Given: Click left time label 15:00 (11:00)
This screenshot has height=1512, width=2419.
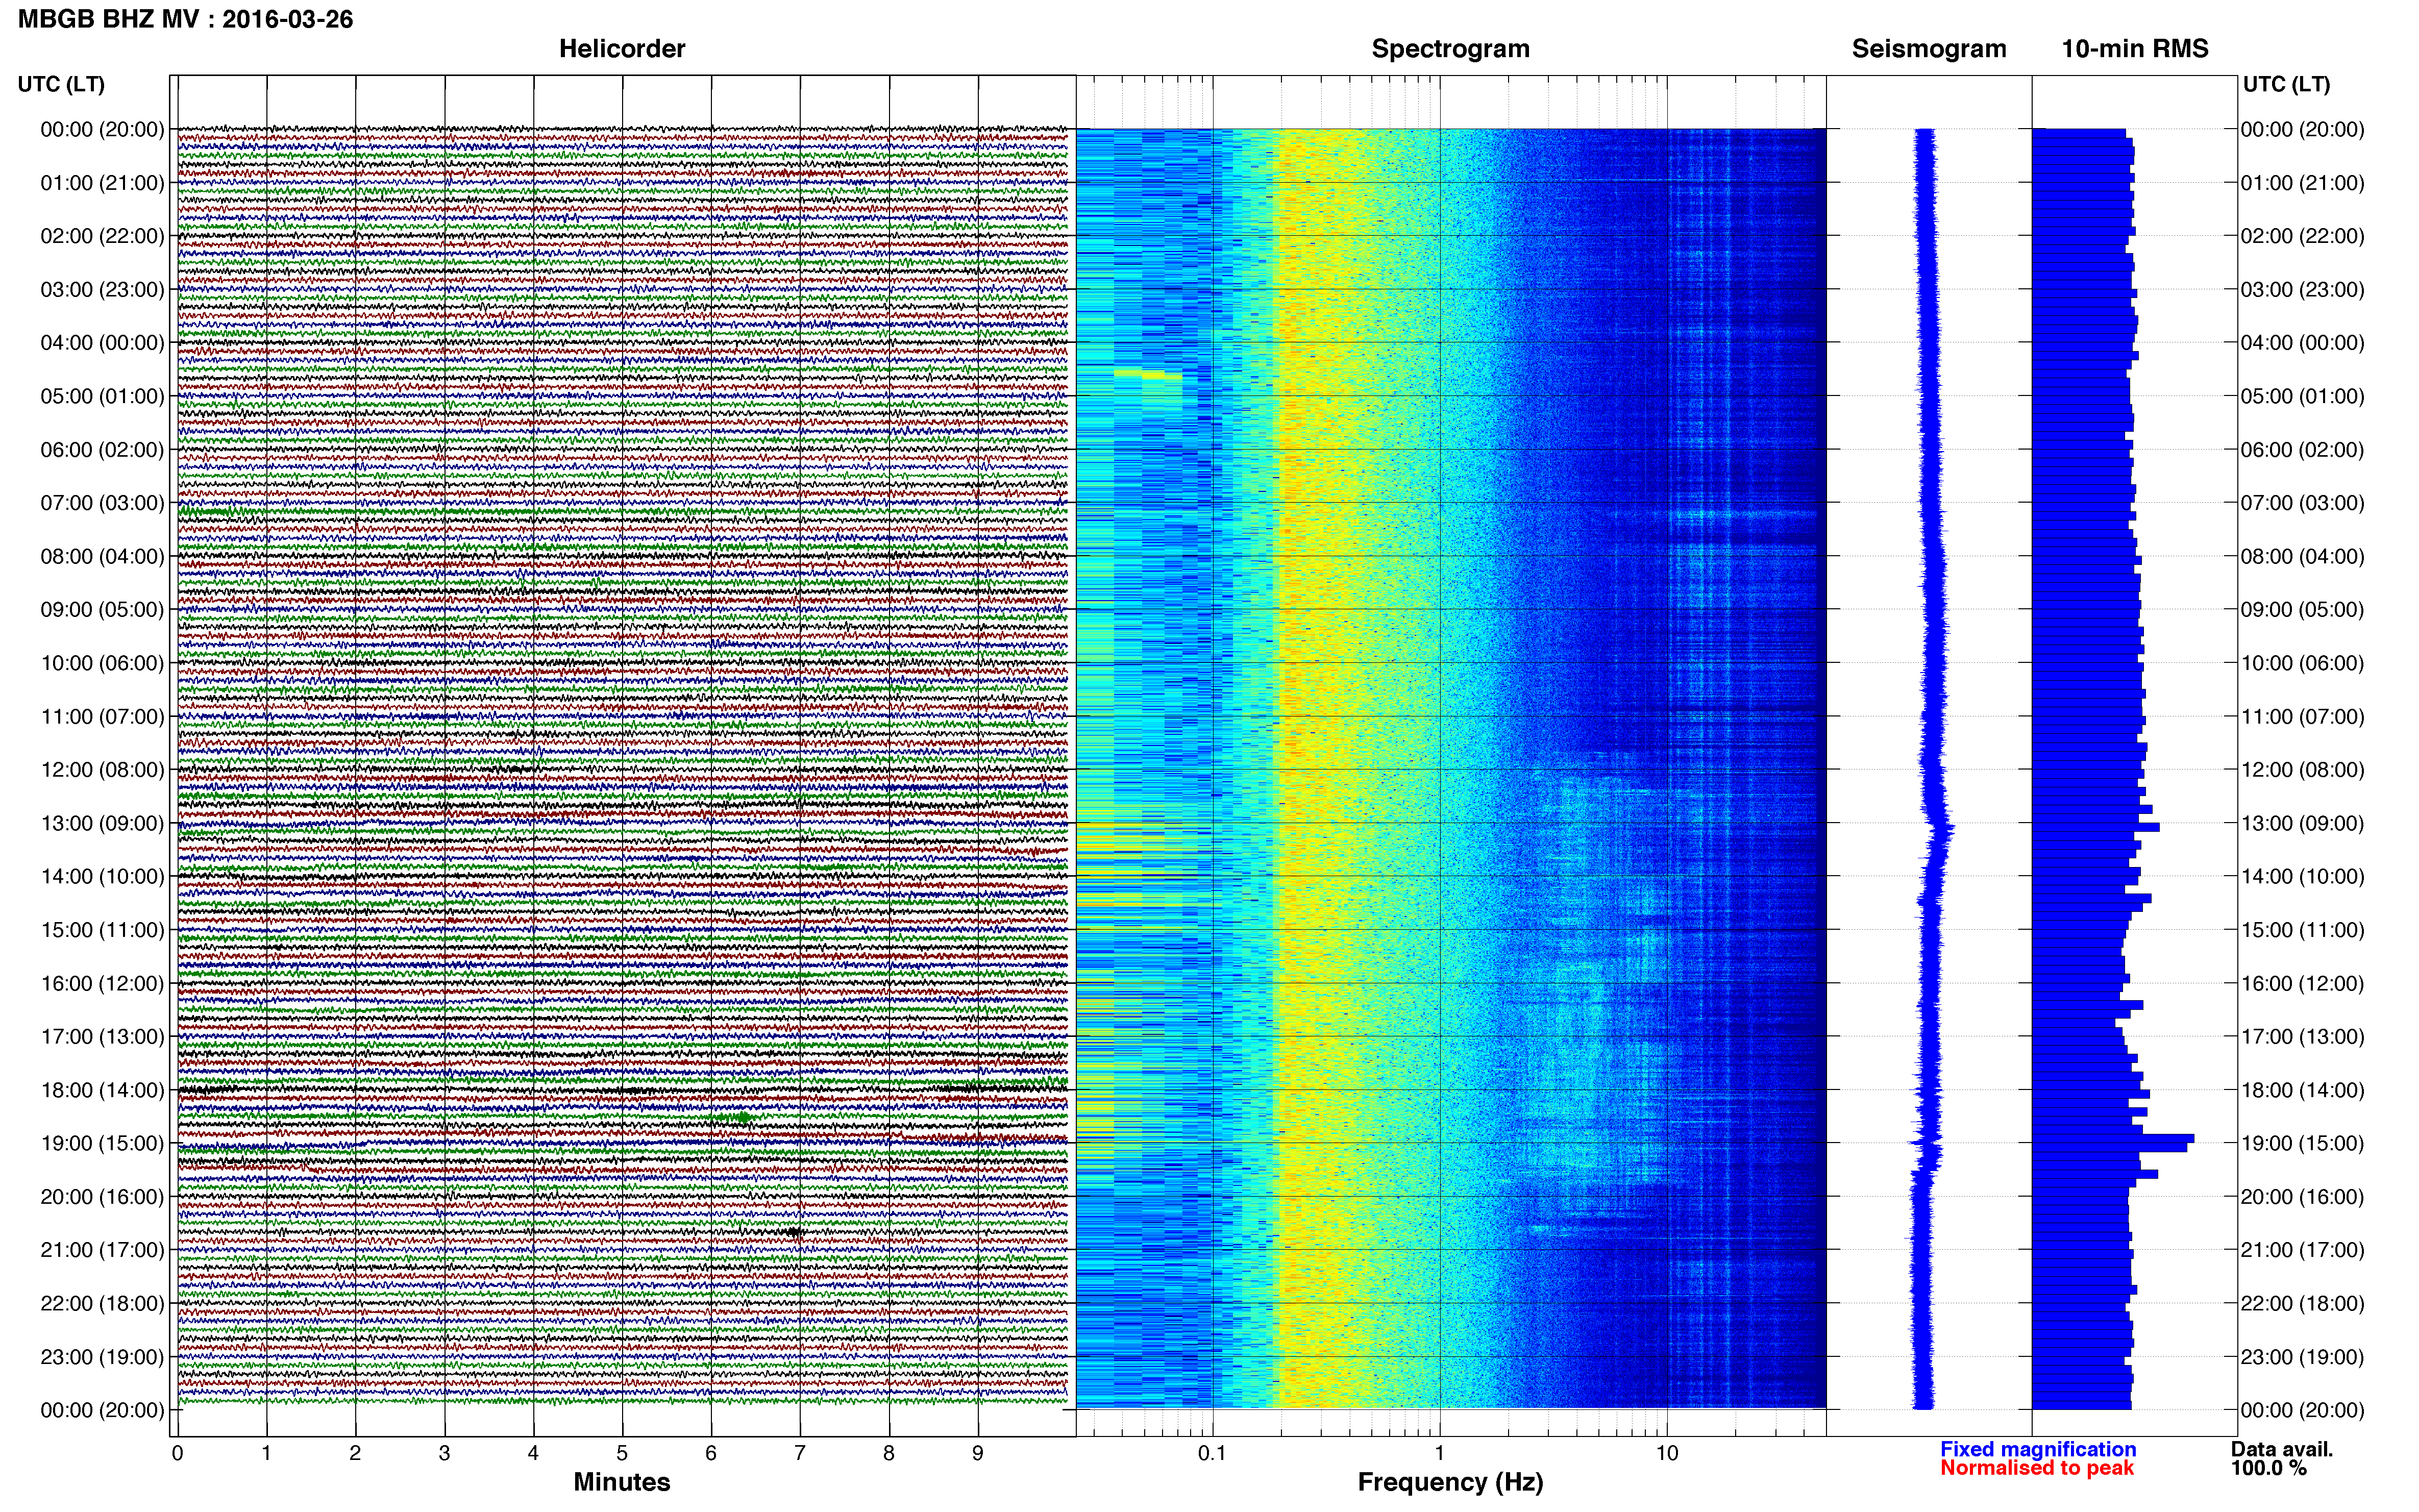Looking at the screenshot, I should tap(102, 930).
